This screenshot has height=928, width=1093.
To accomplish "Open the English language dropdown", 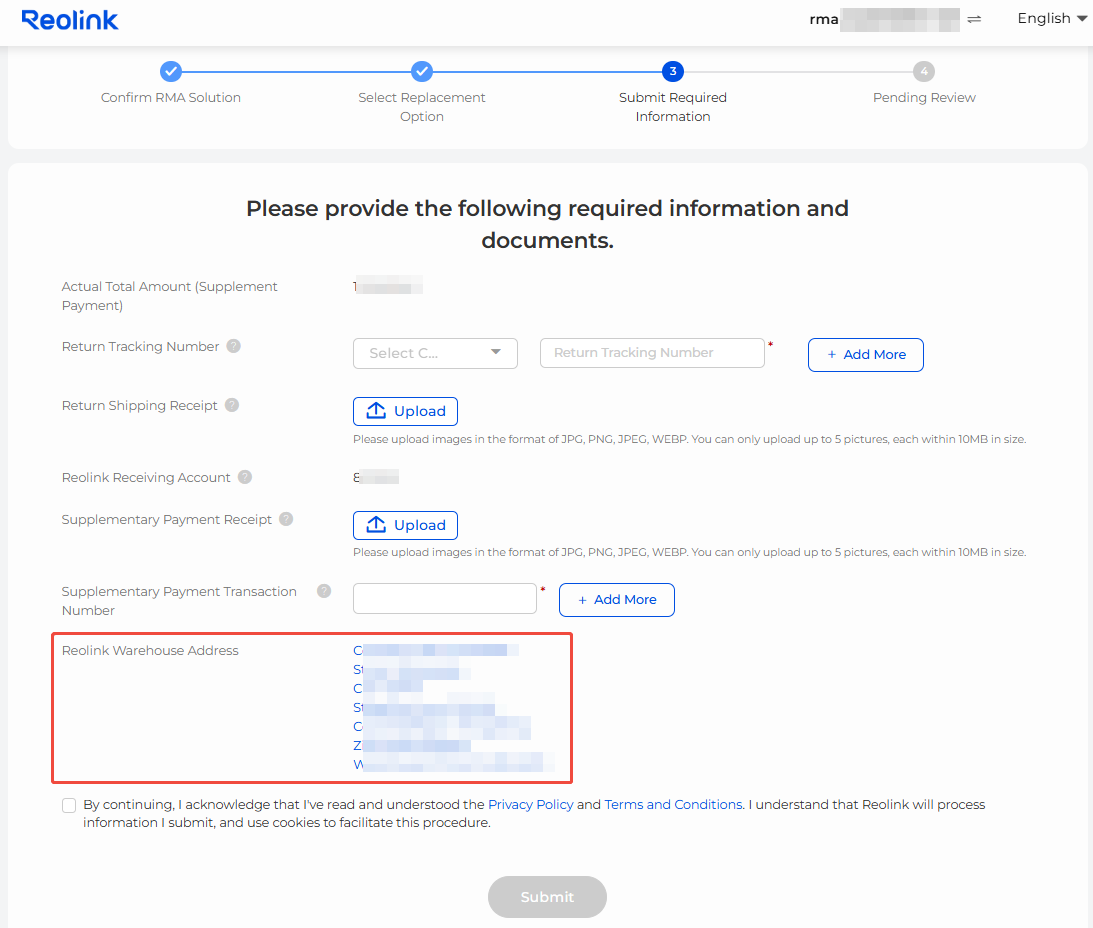I will tap(1051, 19).
